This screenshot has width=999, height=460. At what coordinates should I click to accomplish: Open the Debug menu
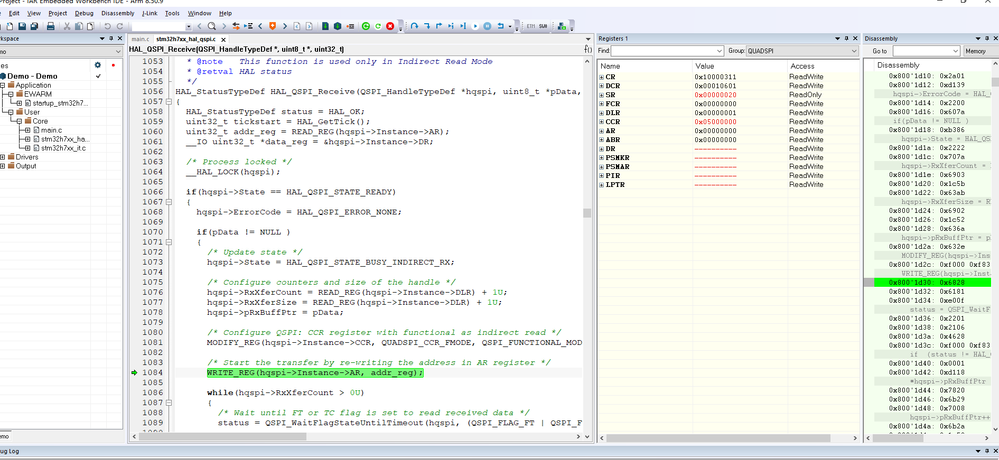coord(83,13)
